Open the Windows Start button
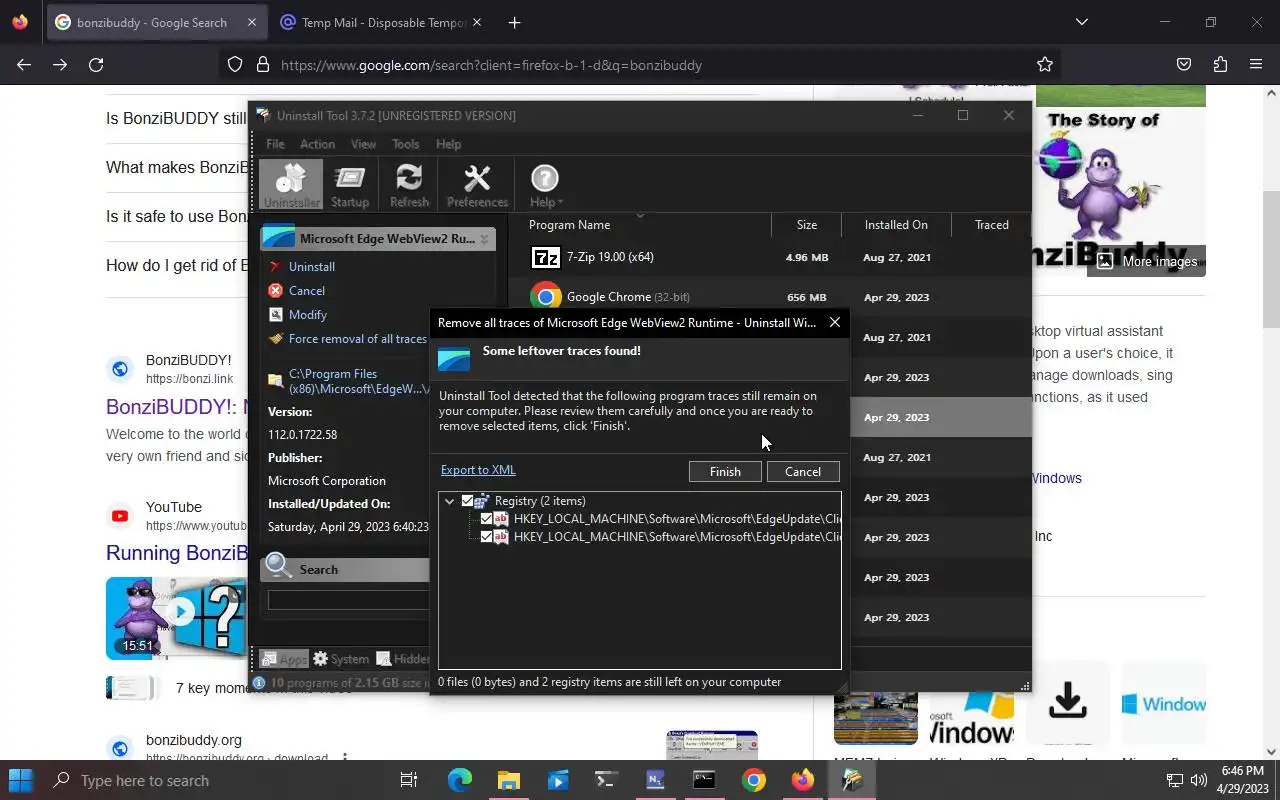This screenshot has height=800, width=1280. tap(21, 780)
